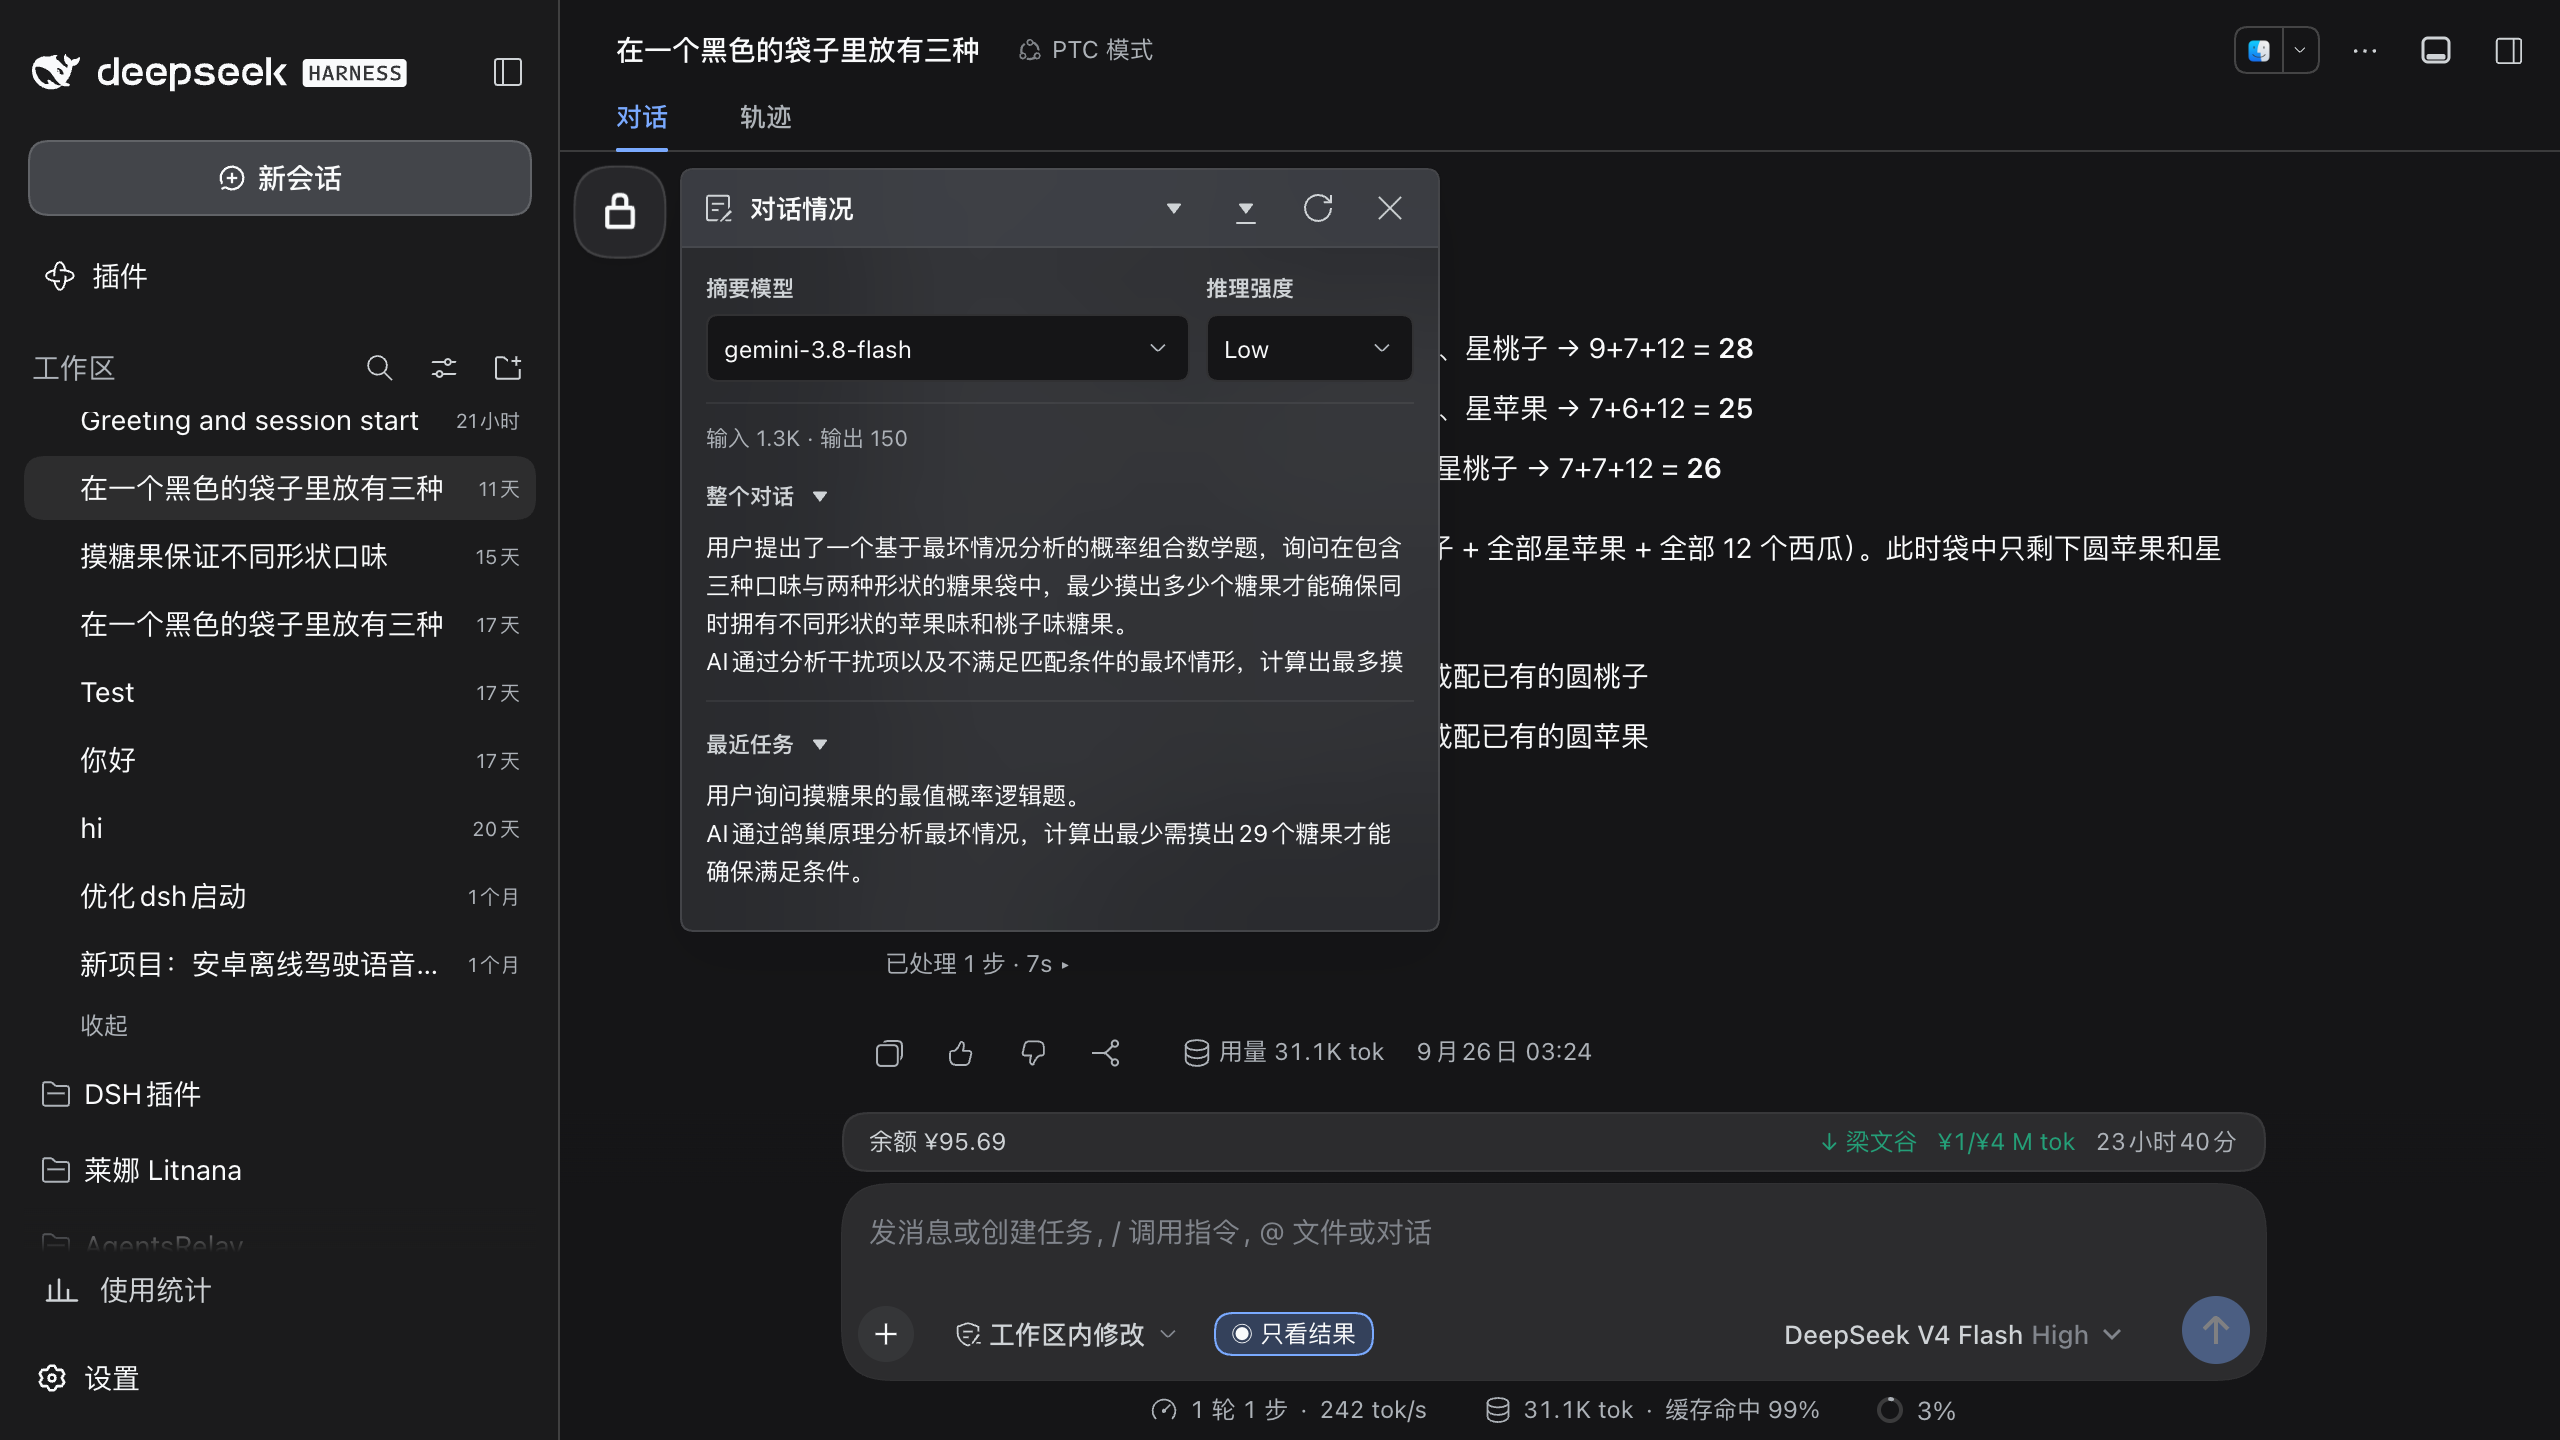Image resolution: width=2560 pixels, height=1440 pixels.
Task: Open 设置 settings
Action: point(88,1378)
